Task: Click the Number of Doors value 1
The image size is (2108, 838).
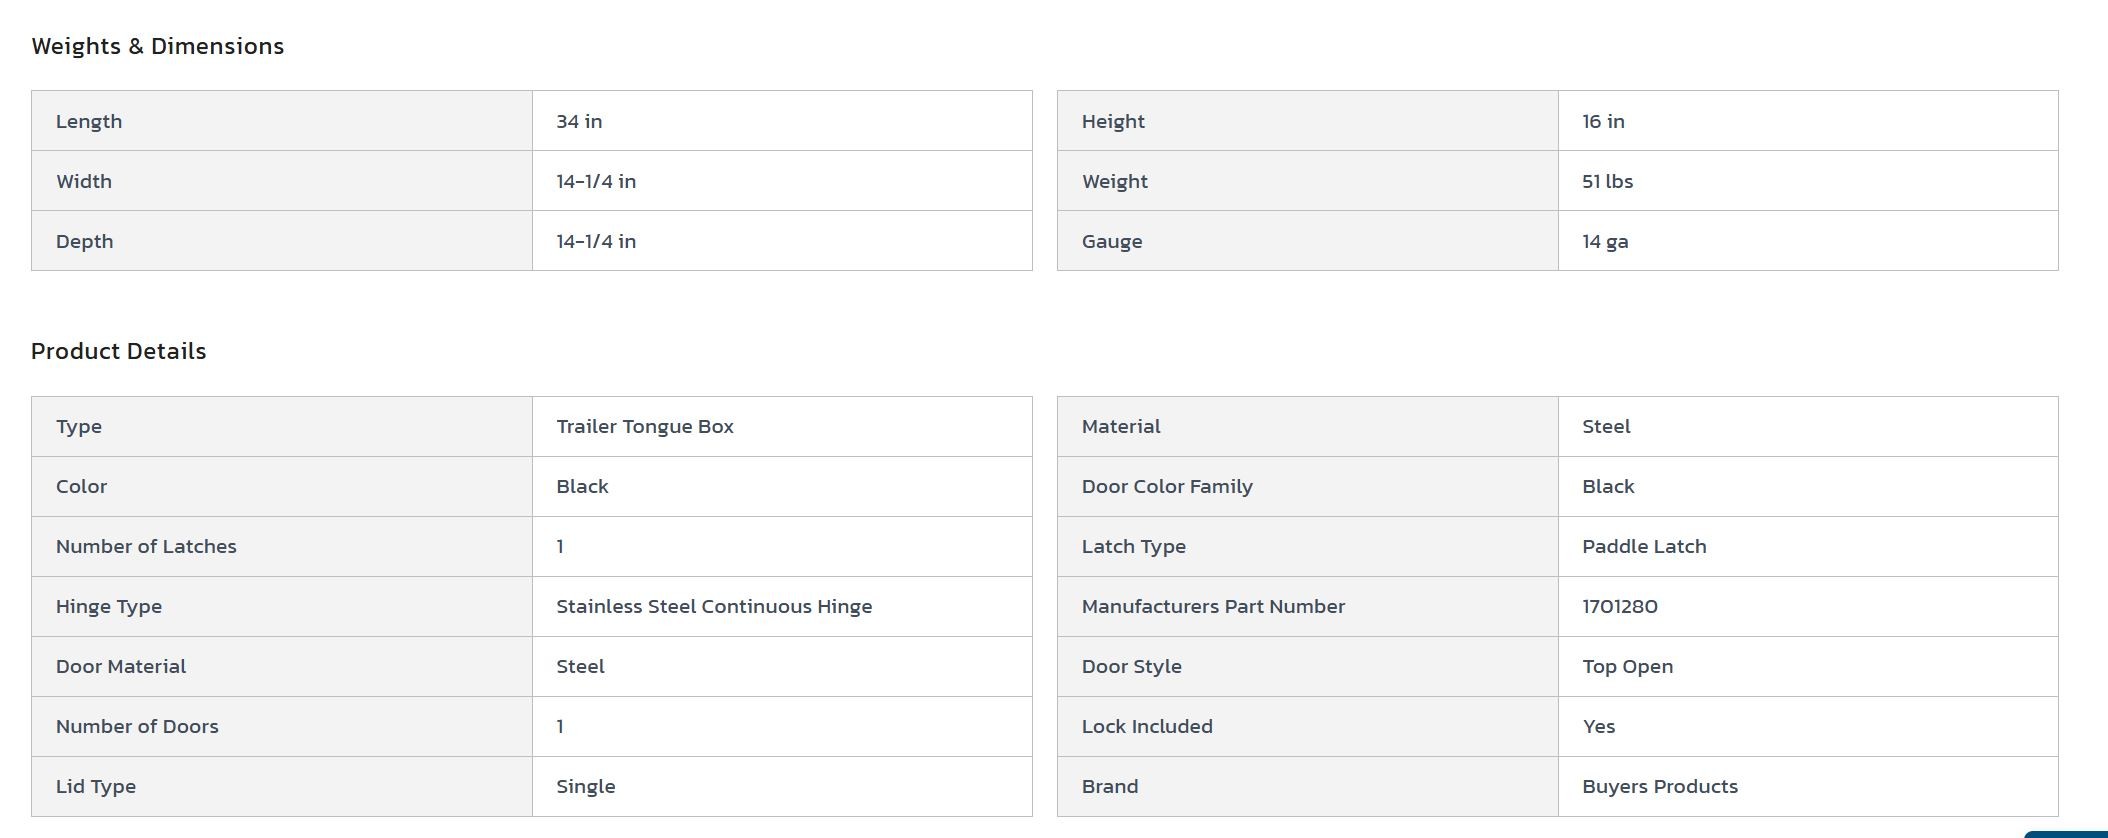Action: (x=560, y=726)
